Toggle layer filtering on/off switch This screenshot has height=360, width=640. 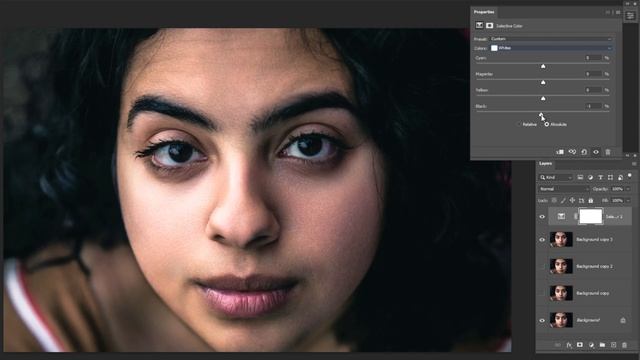point(630,176)
